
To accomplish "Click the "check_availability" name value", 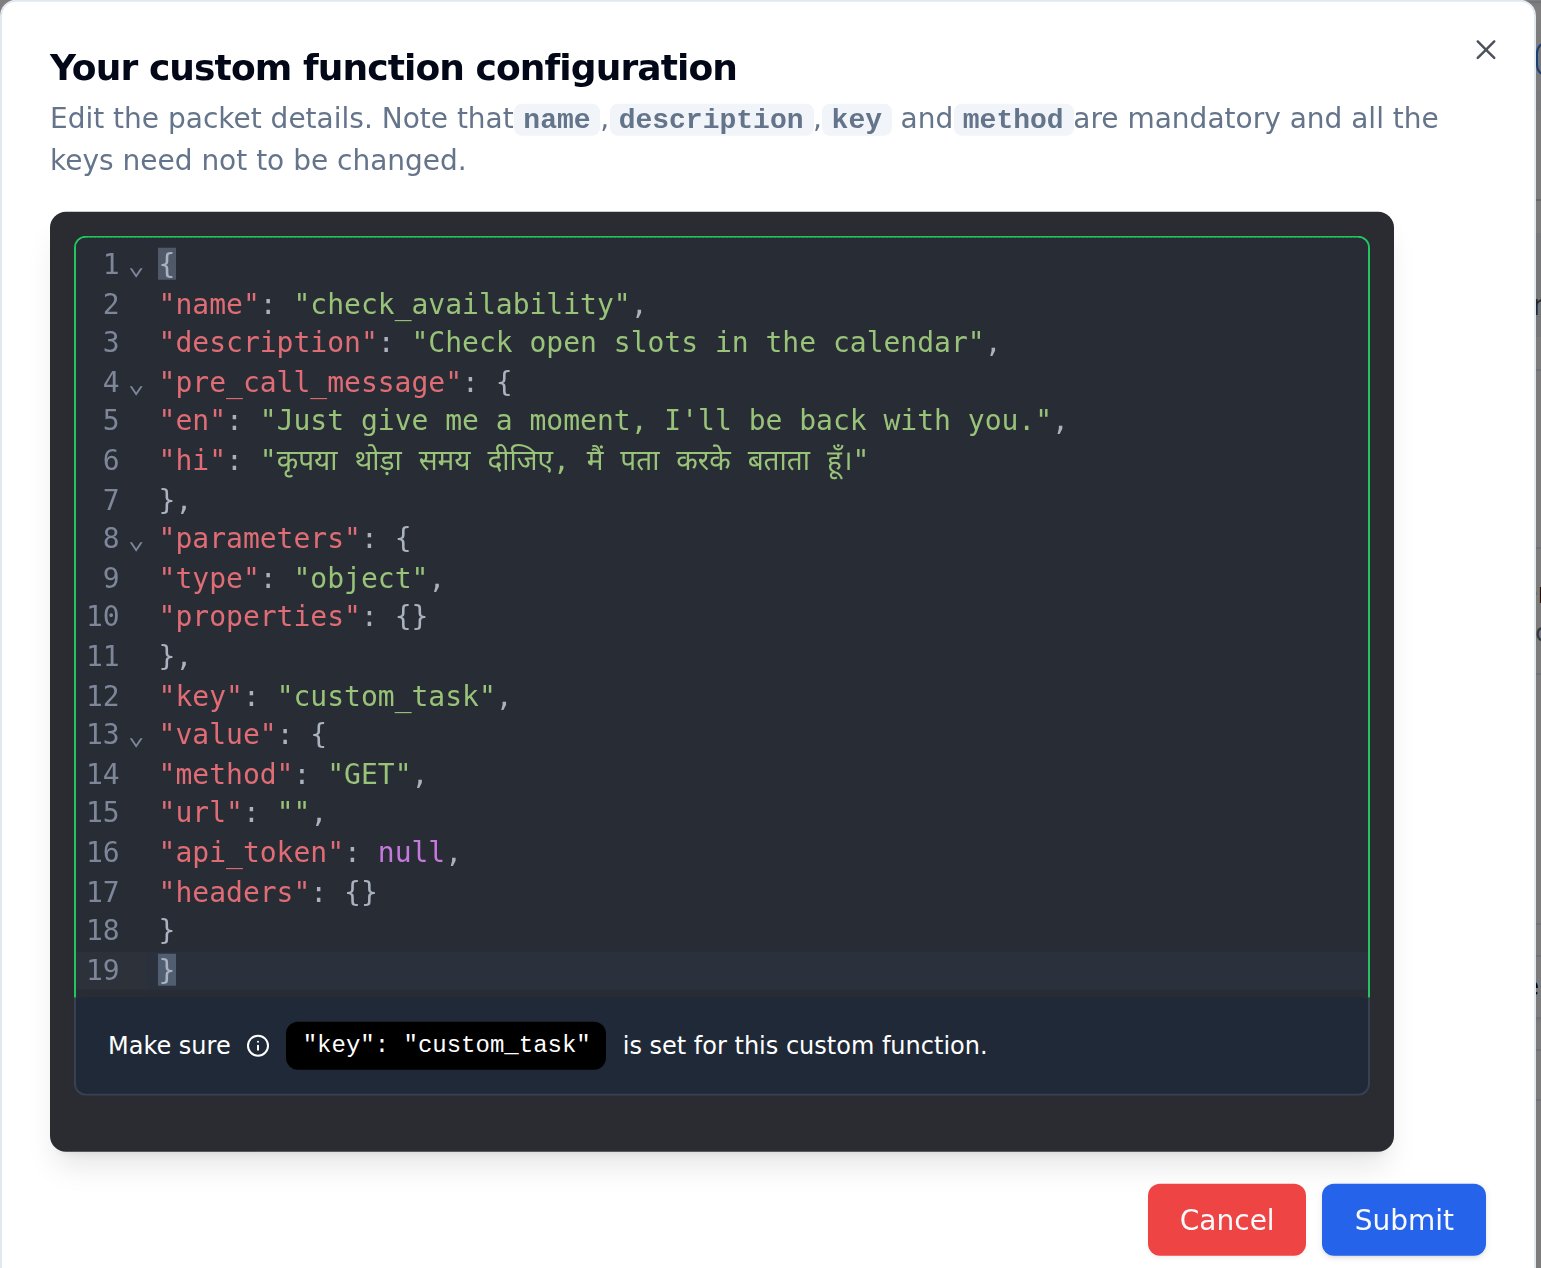I will point(462,304).
